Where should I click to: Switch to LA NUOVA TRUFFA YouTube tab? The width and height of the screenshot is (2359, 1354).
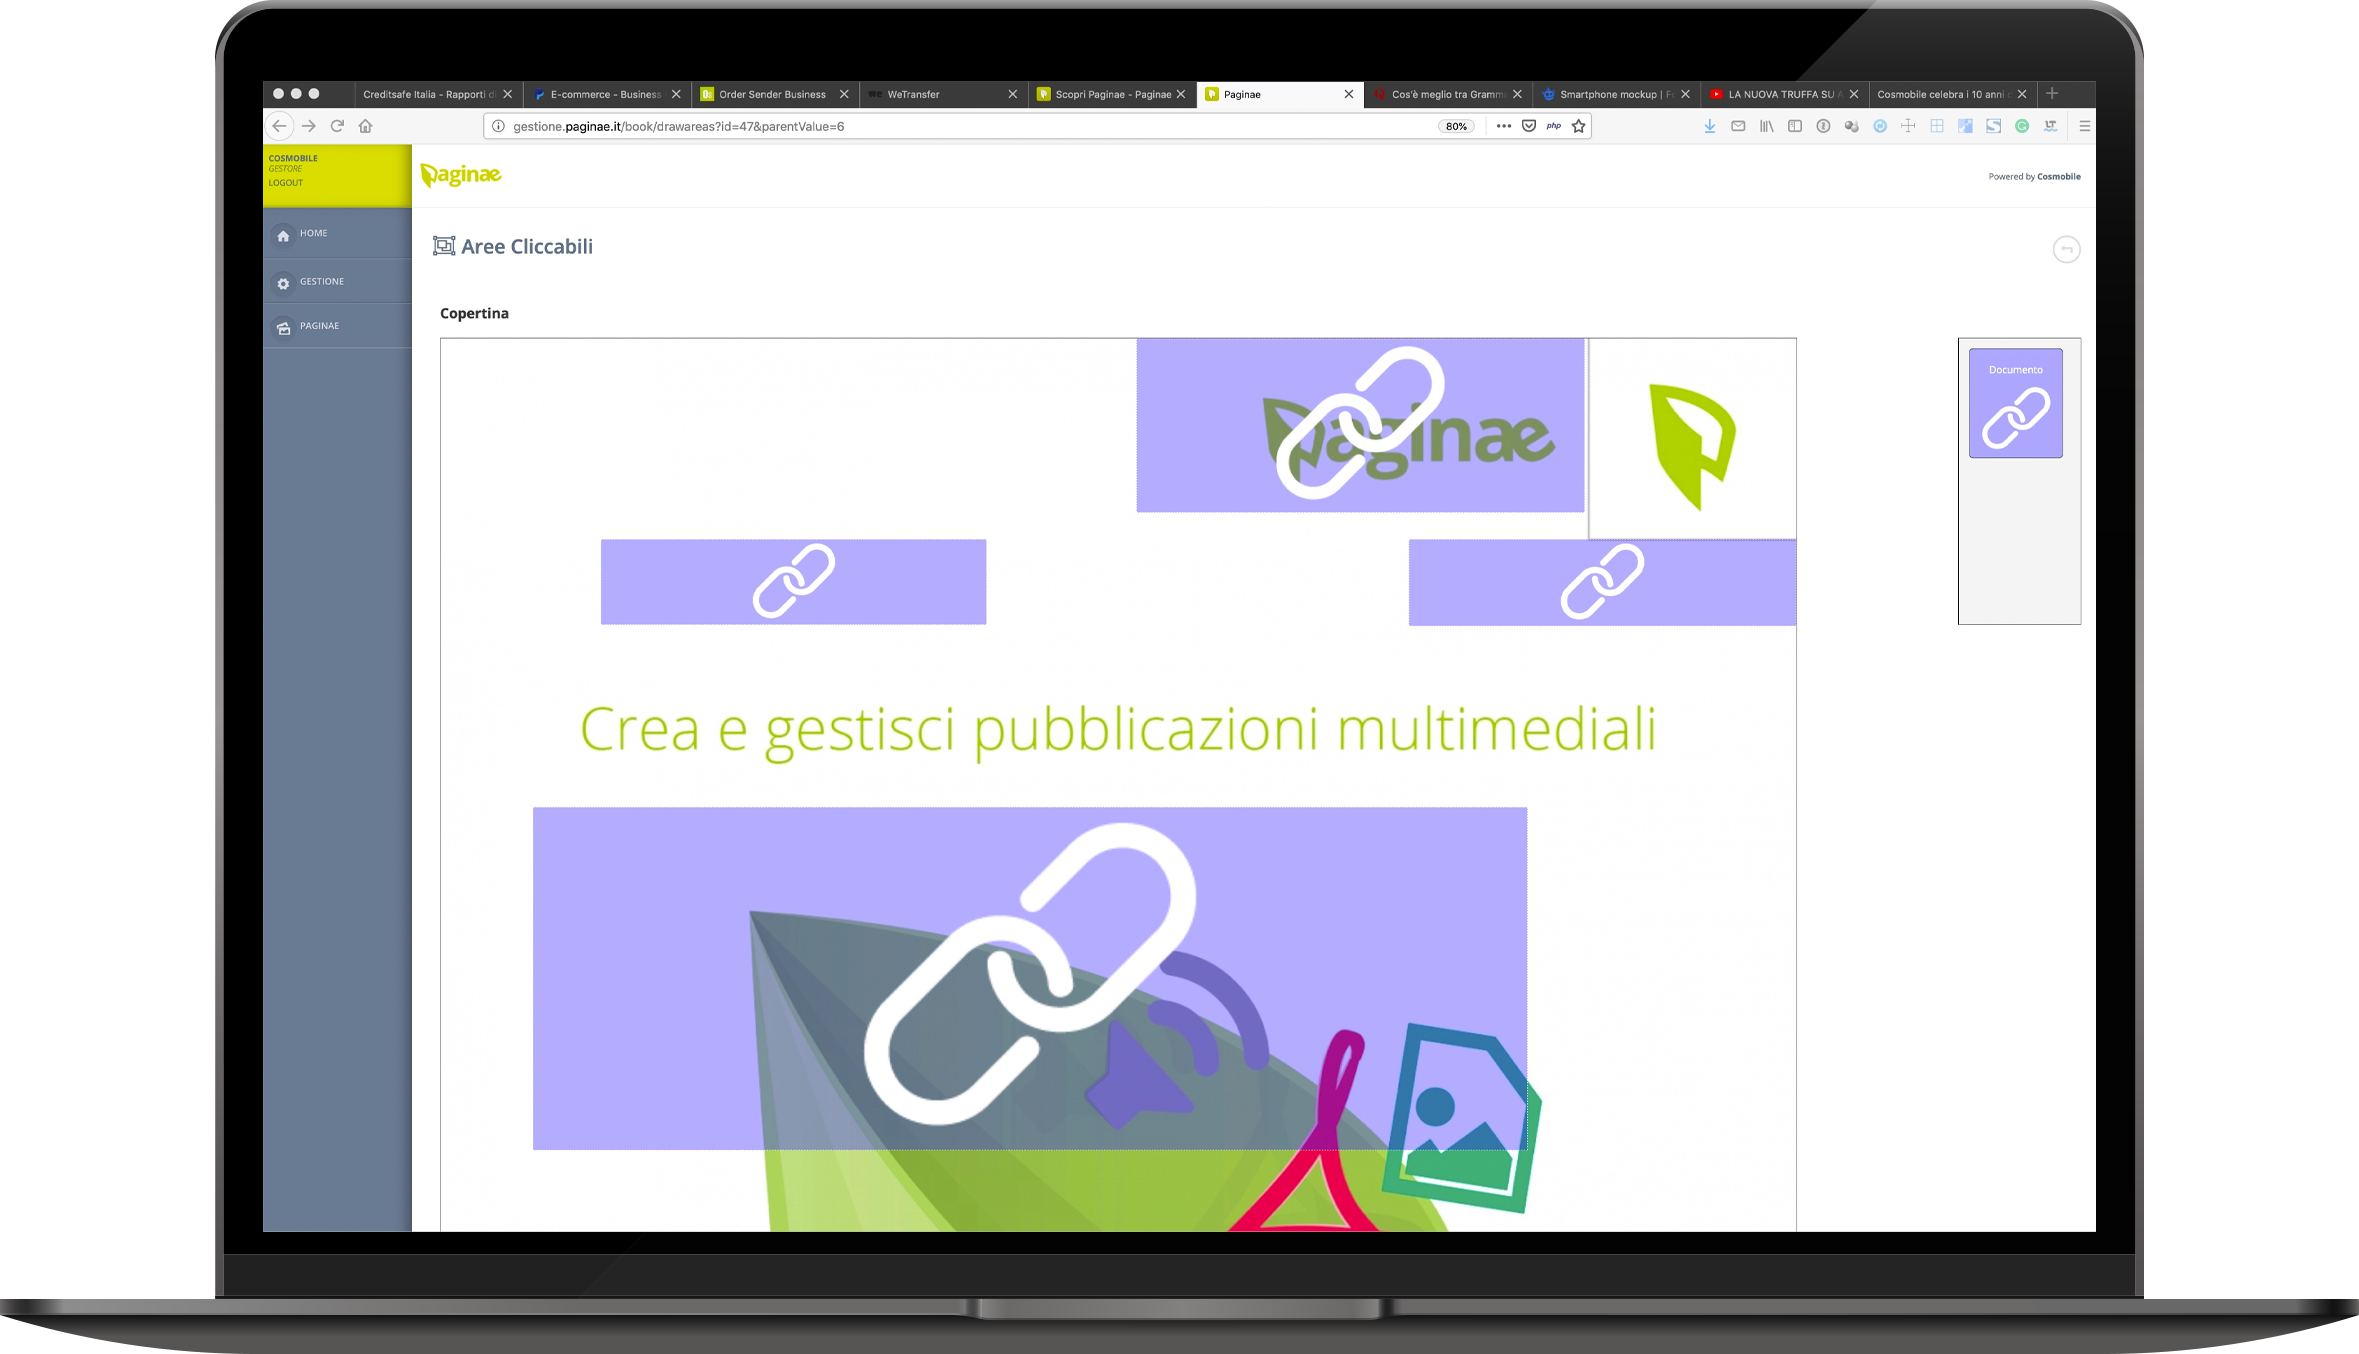(x=1785, y=94)
